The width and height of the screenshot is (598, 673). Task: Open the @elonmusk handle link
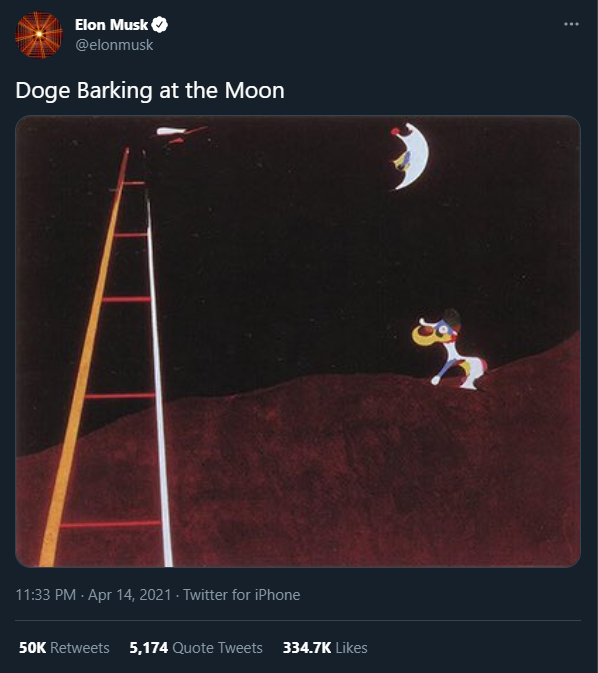tap(114, 45)
